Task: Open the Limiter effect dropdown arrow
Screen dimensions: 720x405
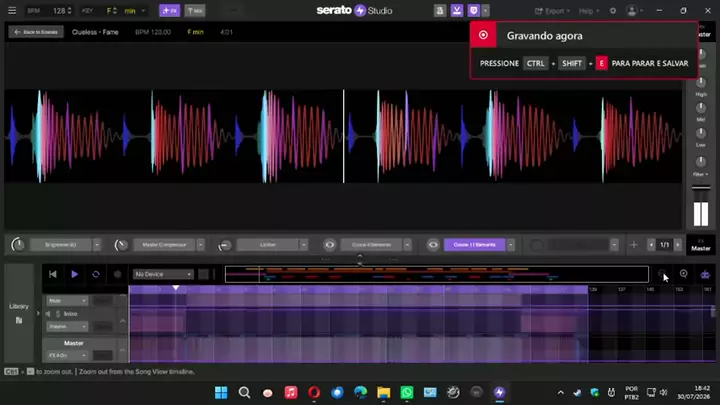Action: tap(304, 245)
